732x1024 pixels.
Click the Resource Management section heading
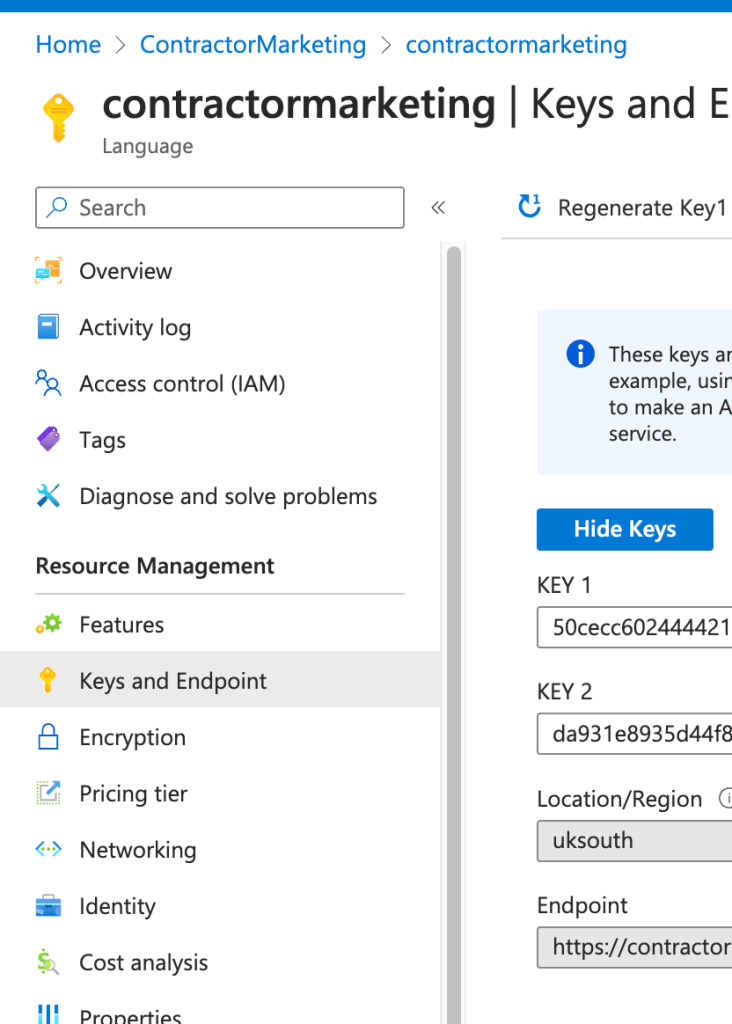(x=155, y=566)
